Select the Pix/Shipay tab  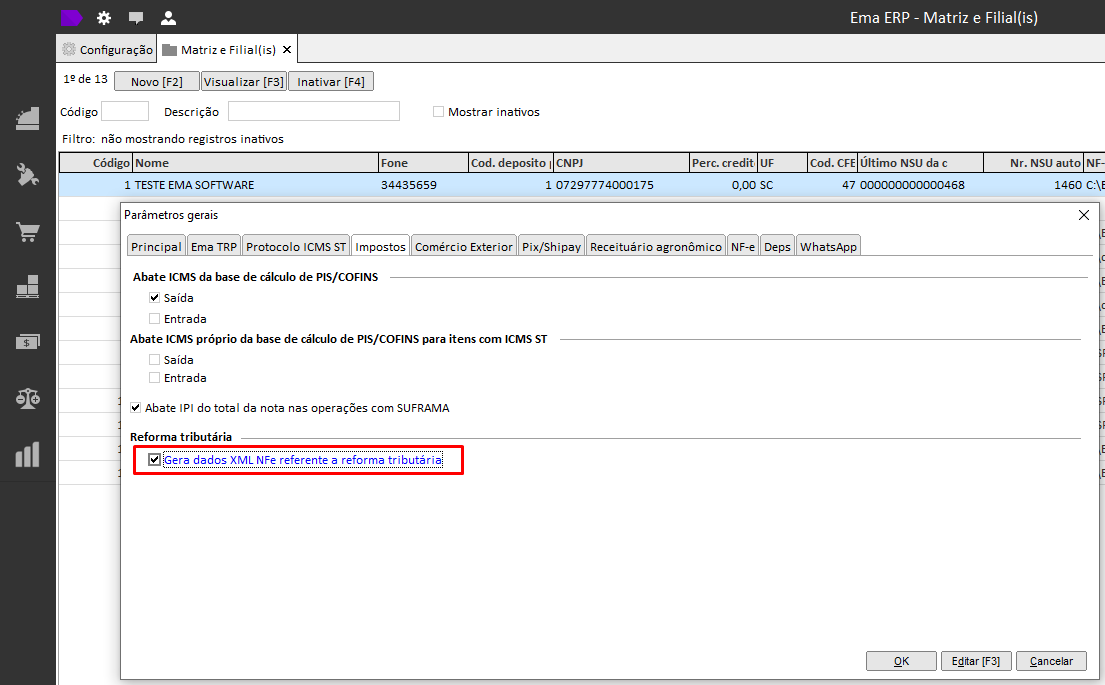pyautogui.click(x=551, y=247)
